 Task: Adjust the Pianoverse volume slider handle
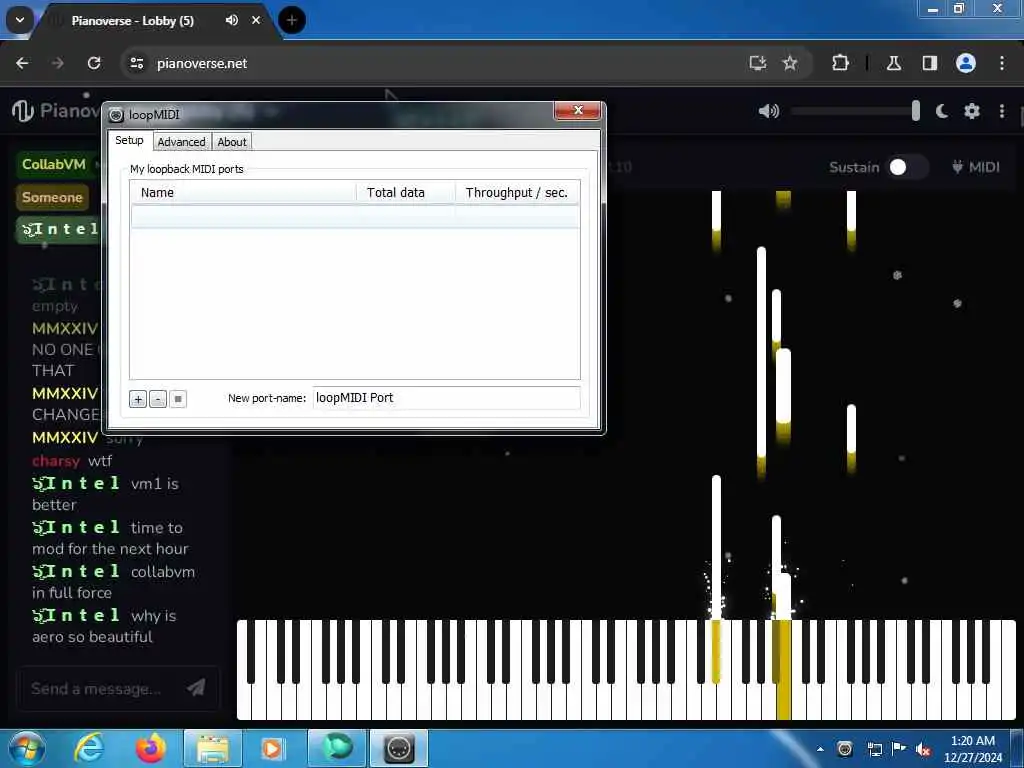click(x=916, y=111)
